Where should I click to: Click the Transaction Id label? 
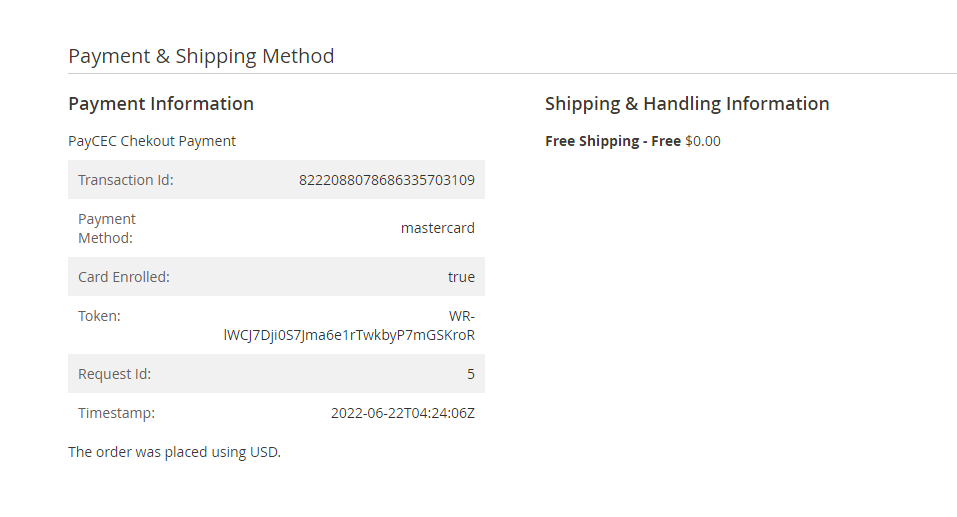point(126,180)
